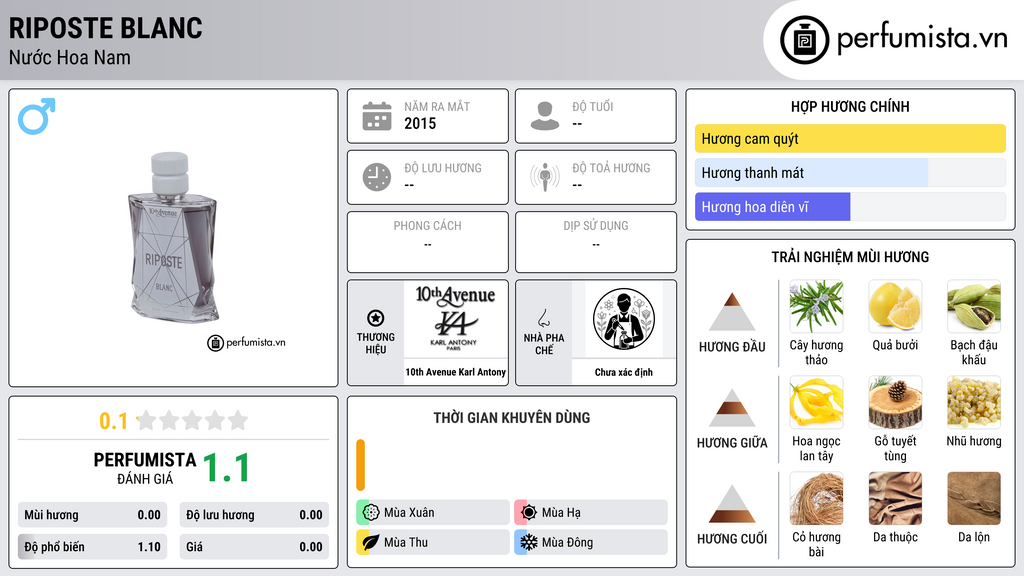Click the Mùa Hạ sun icon

coord(528,513)
